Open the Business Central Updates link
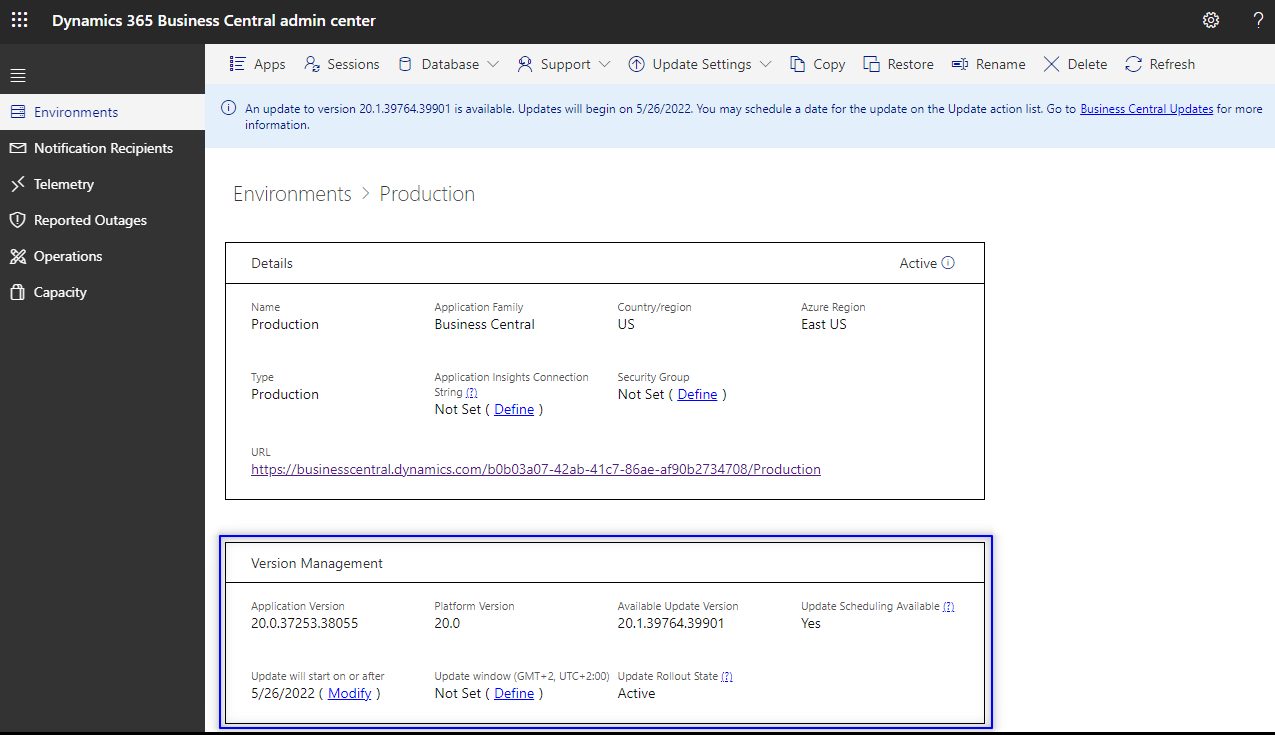Image resolution: width=1275 pixels, height=735 pixels. pyautogui.click(x=1146, y=108)
